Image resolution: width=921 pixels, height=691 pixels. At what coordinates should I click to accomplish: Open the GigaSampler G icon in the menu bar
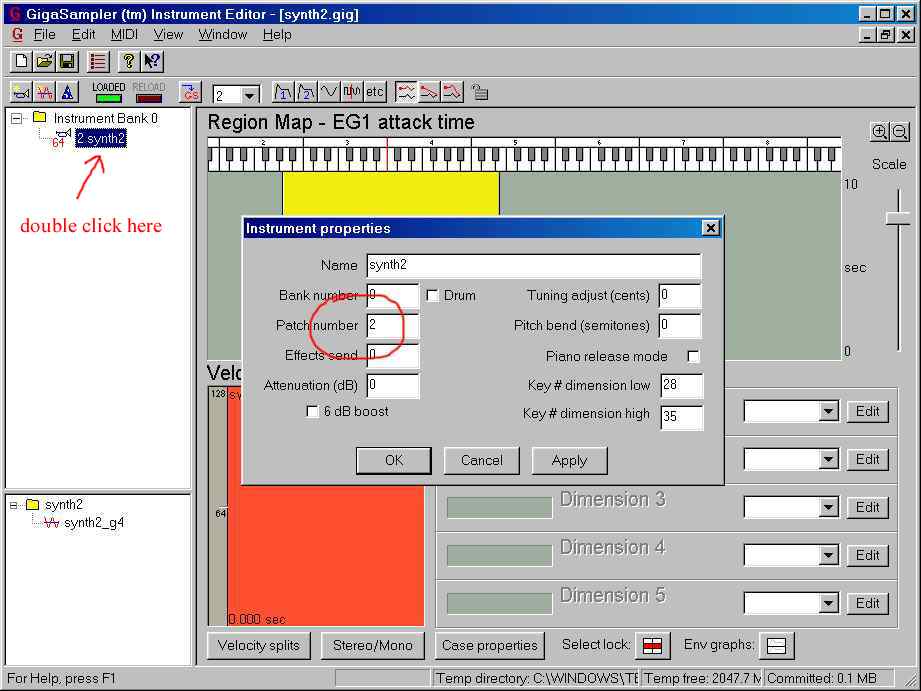[17, 35]
